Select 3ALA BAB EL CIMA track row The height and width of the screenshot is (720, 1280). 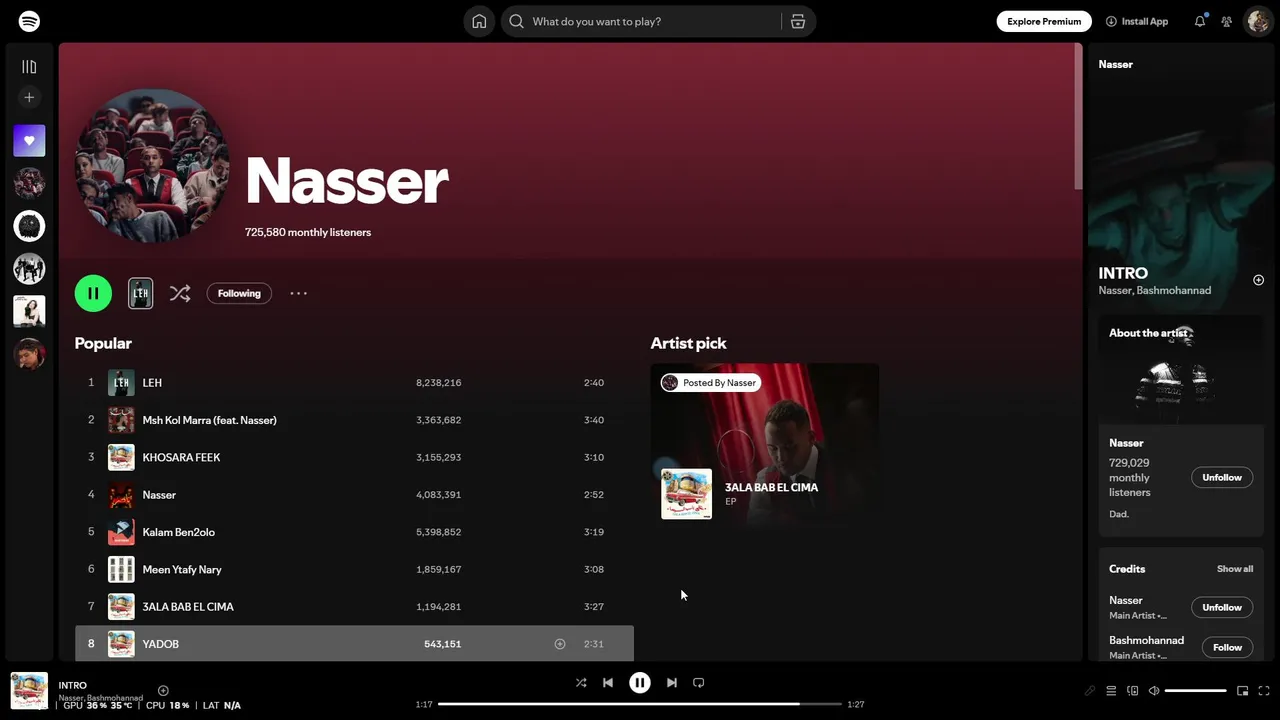point(354,606)
